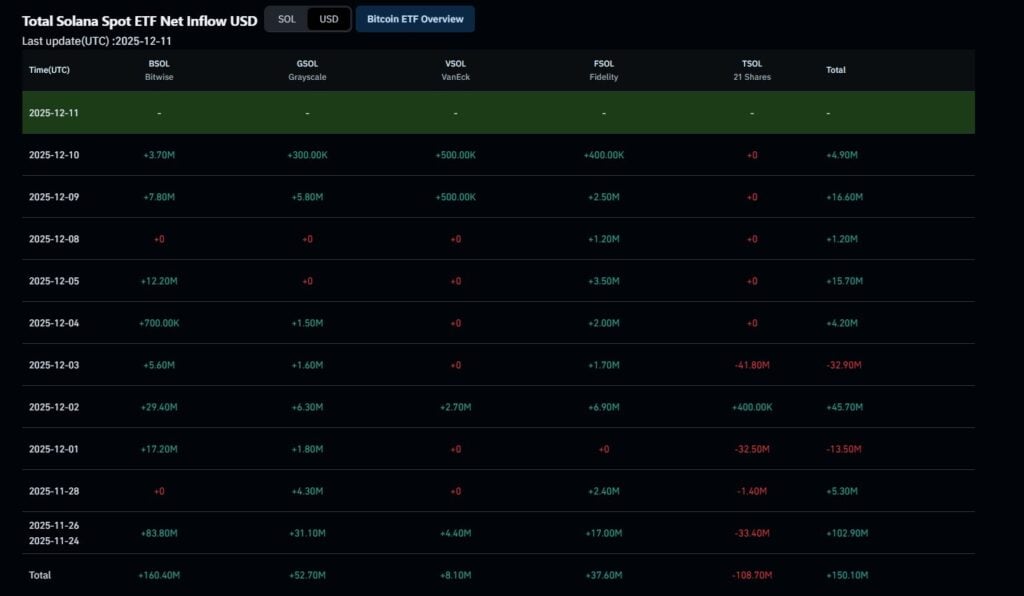This screenshot has width=1024, height=596.
Task: Sort table by the Total column
Action: click(836, 70)
